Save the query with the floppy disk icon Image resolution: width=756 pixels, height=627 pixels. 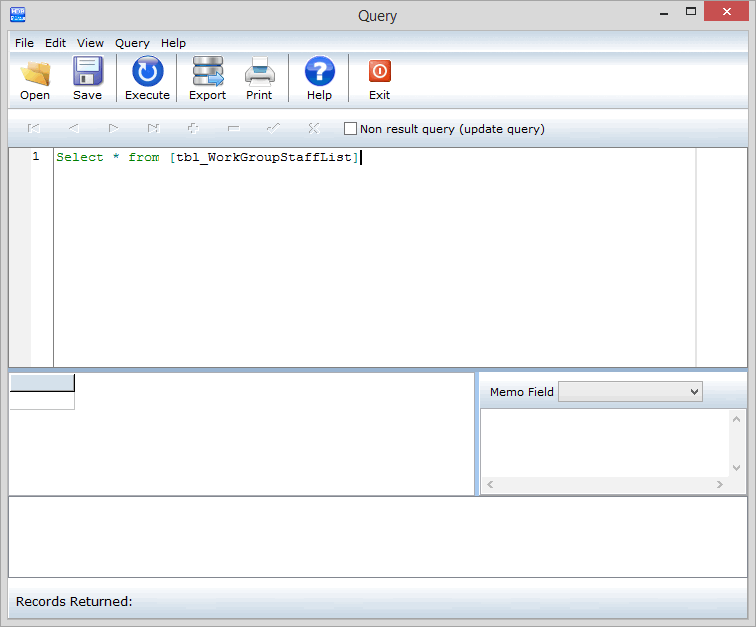87,73
